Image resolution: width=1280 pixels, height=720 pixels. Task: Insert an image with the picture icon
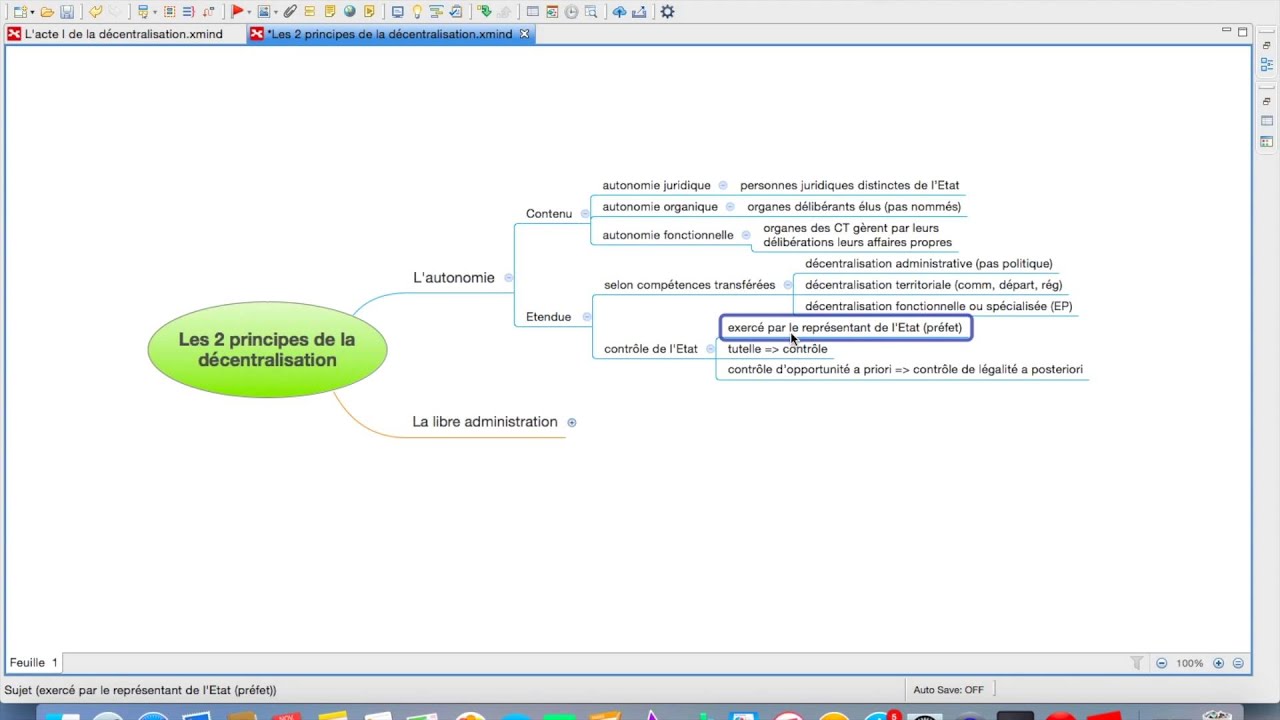(264, 12)
